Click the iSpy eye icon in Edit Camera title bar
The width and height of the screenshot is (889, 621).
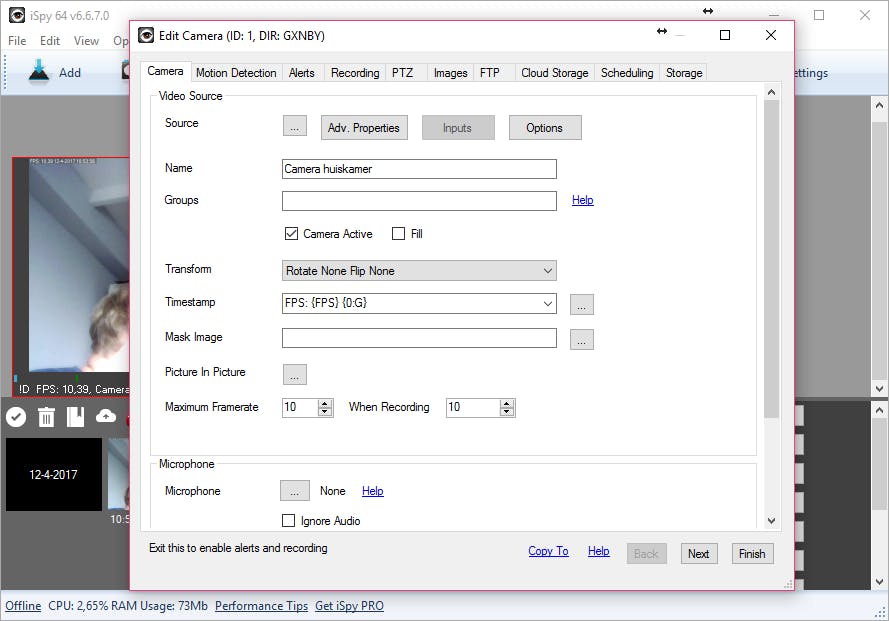tap(146, 35)
